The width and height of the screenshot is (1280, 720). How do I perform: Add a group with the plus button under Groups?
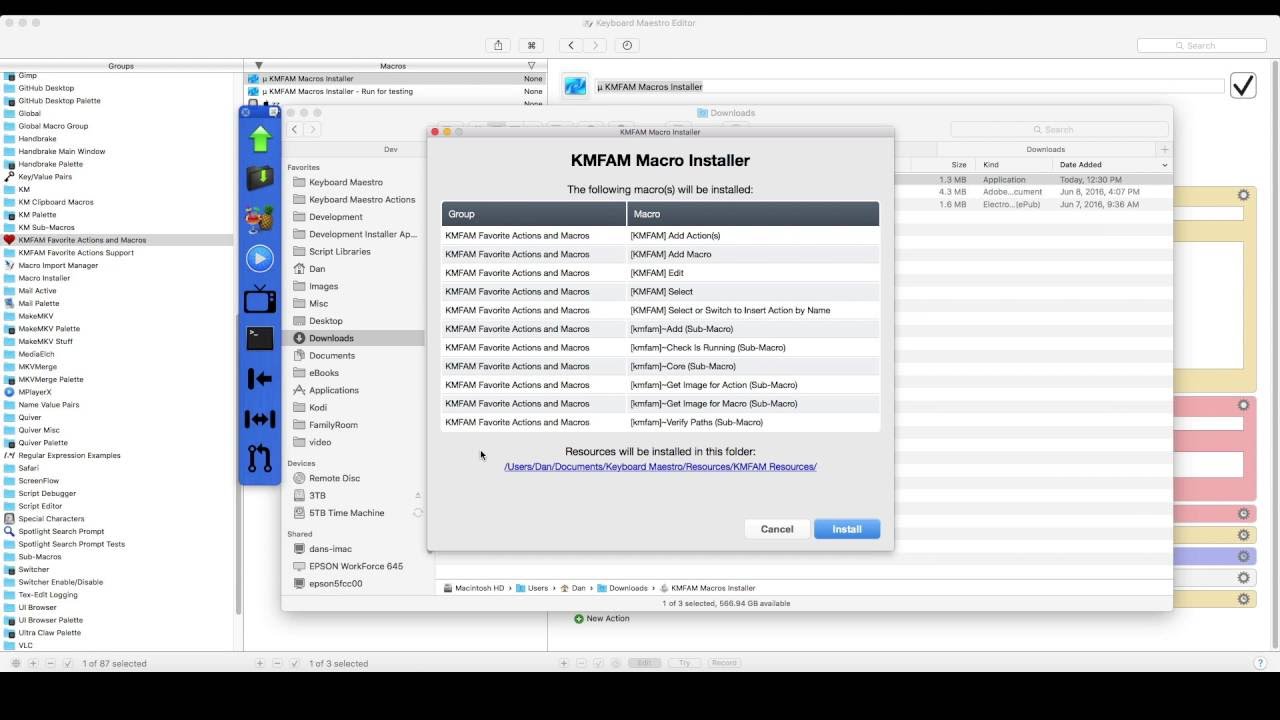[x=33, y=663]
